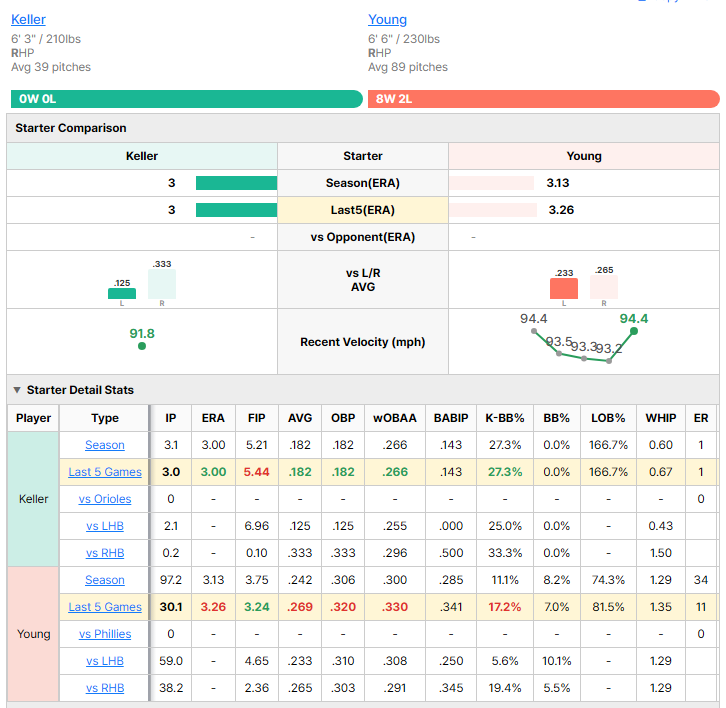Open Keller's vs LHB split link

105,526
